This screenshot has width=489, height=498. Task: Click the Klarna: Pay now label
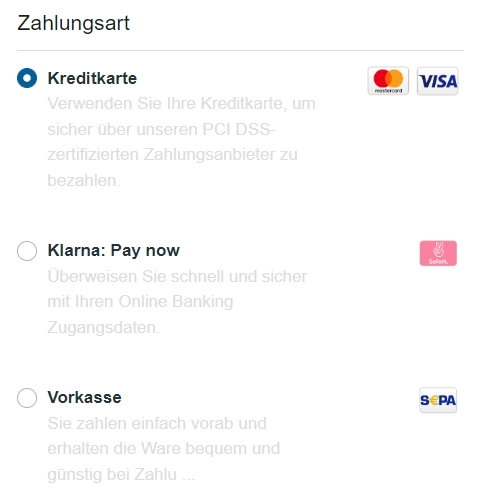point(114,251)
